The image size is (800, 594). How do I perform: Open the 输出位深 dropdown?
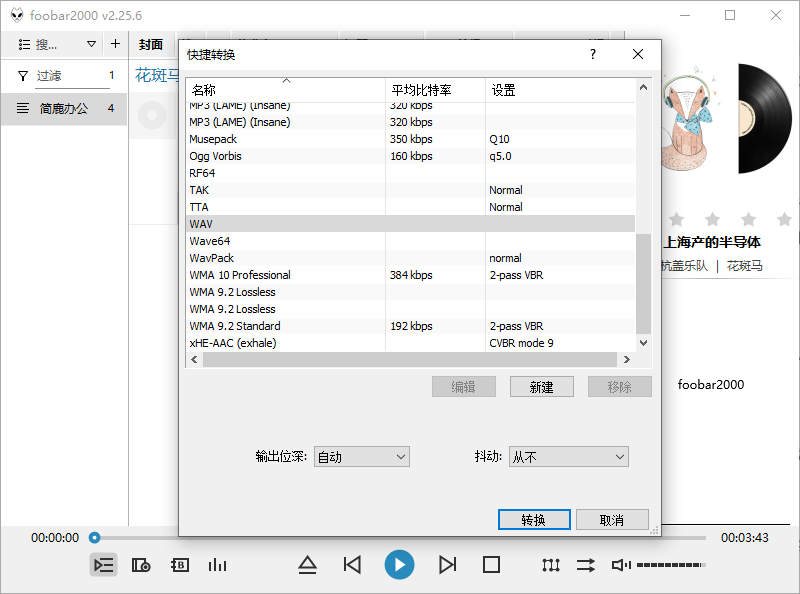(x=361, y=456)
